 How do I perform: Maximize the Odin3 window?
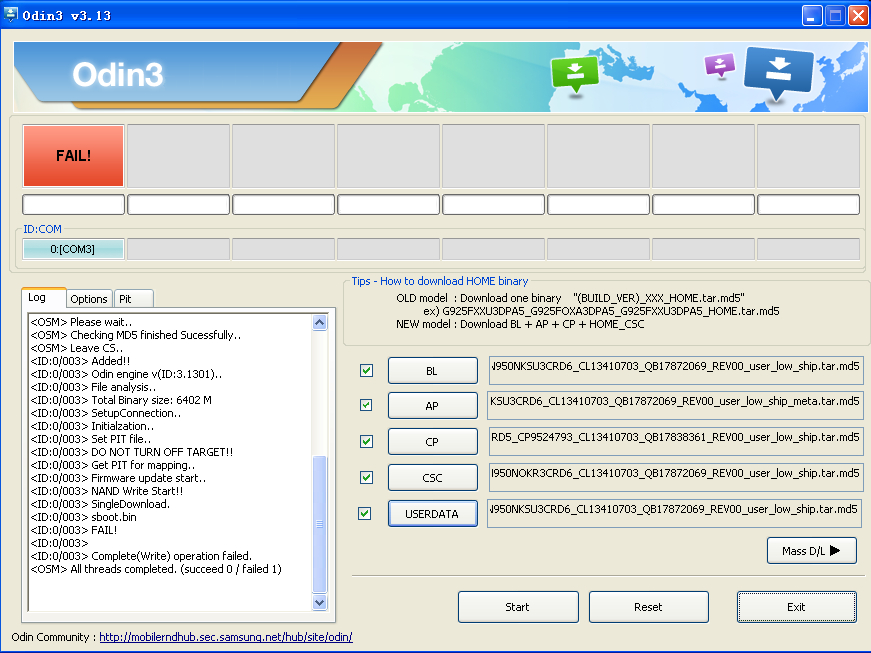click(x=835, y=16)
